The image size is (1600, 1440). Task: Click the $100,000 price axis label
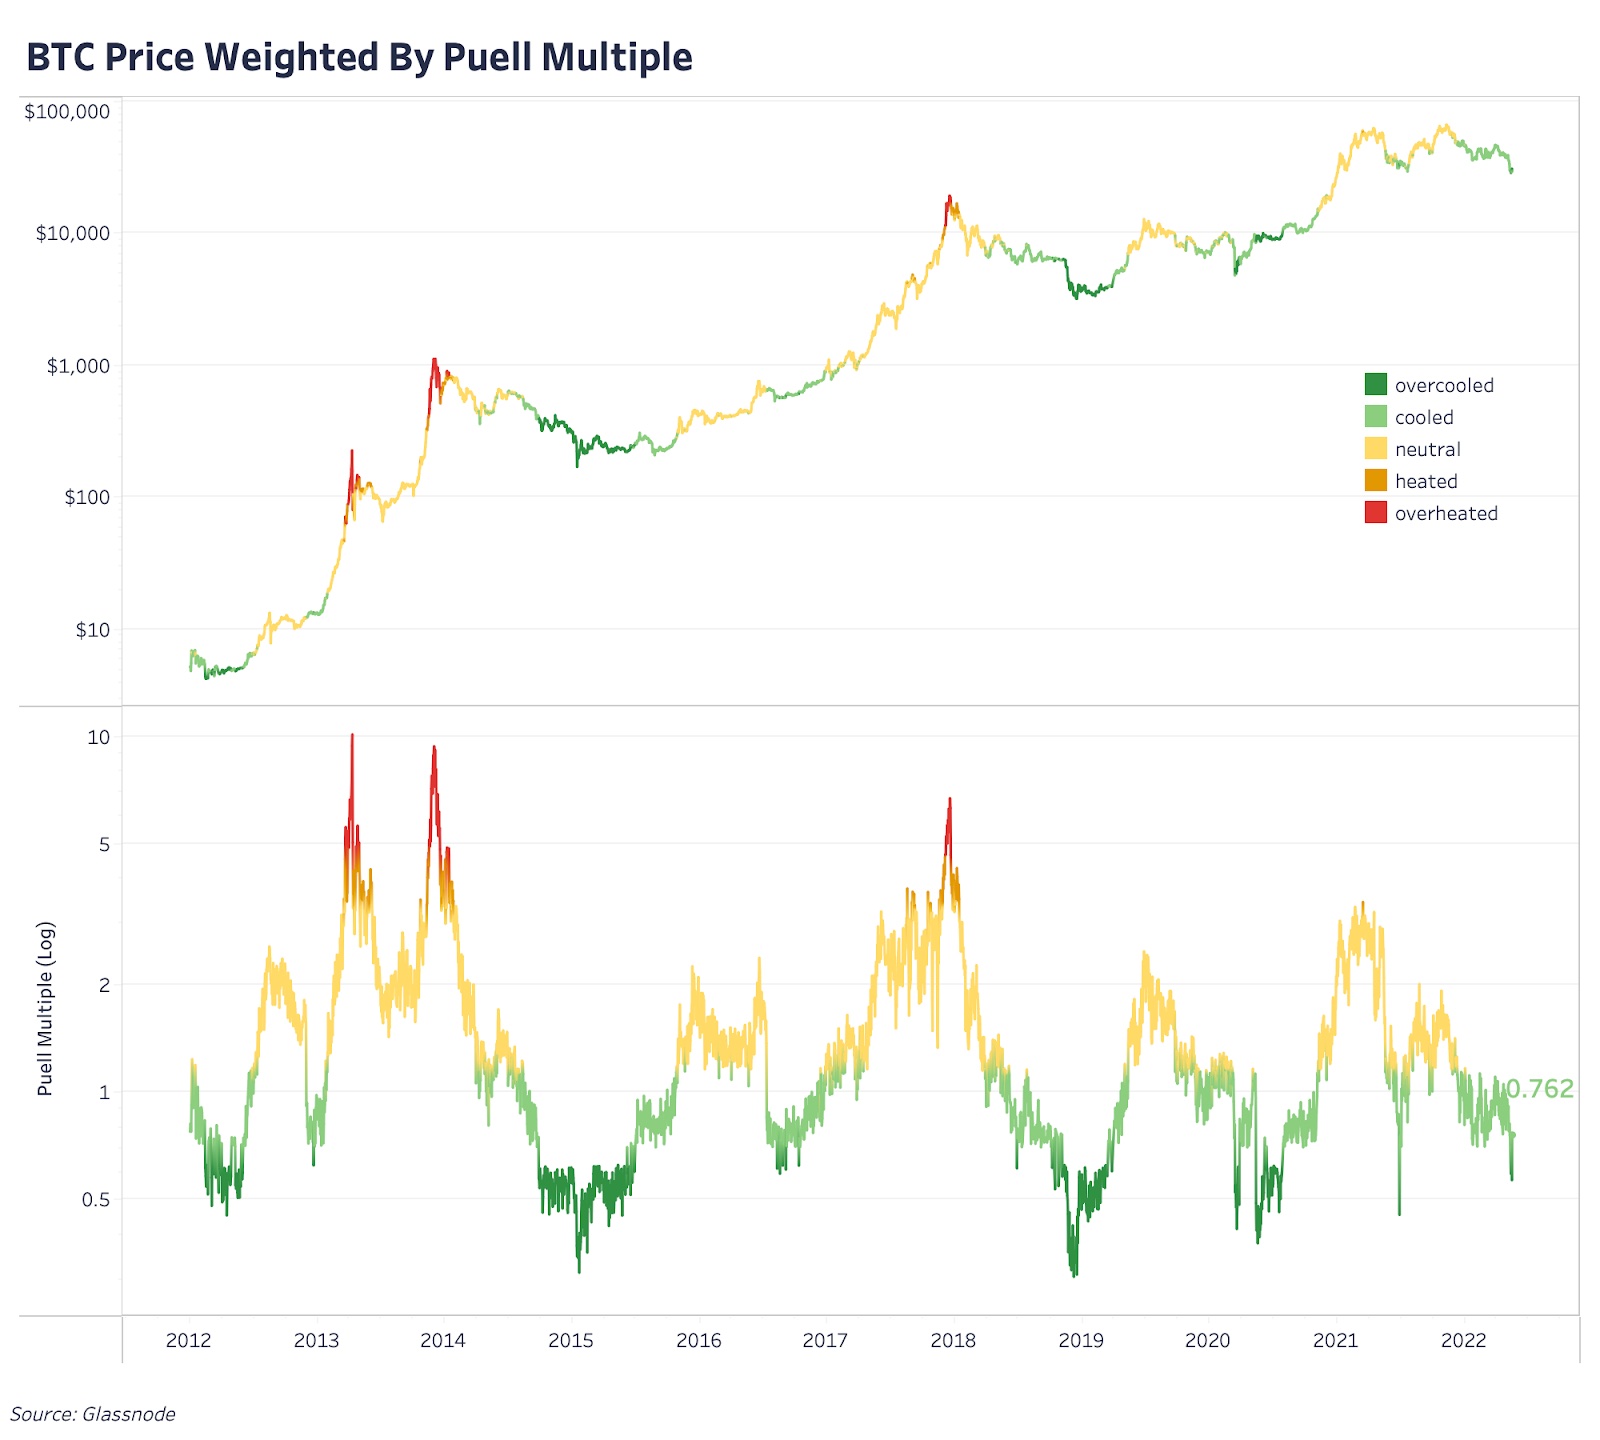67,111
